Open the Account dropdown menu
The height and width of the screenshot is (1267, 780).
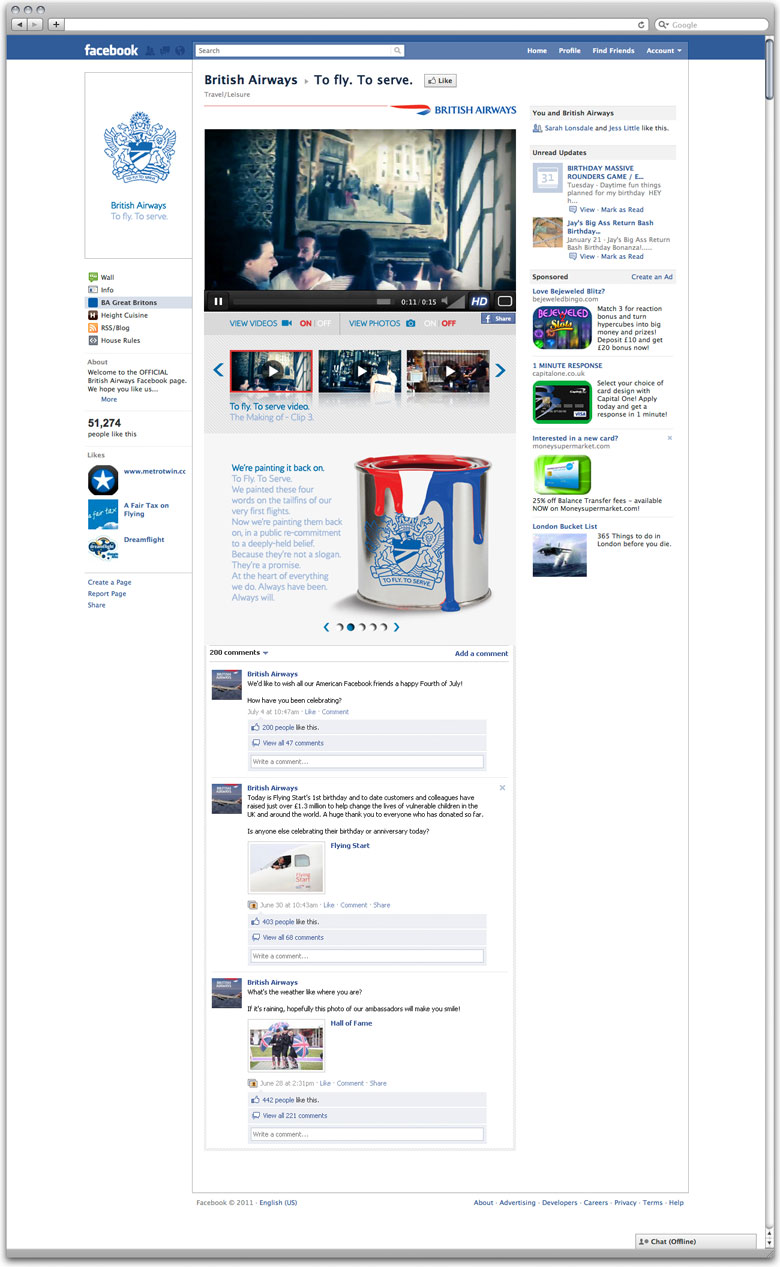(x=664, y=50)
